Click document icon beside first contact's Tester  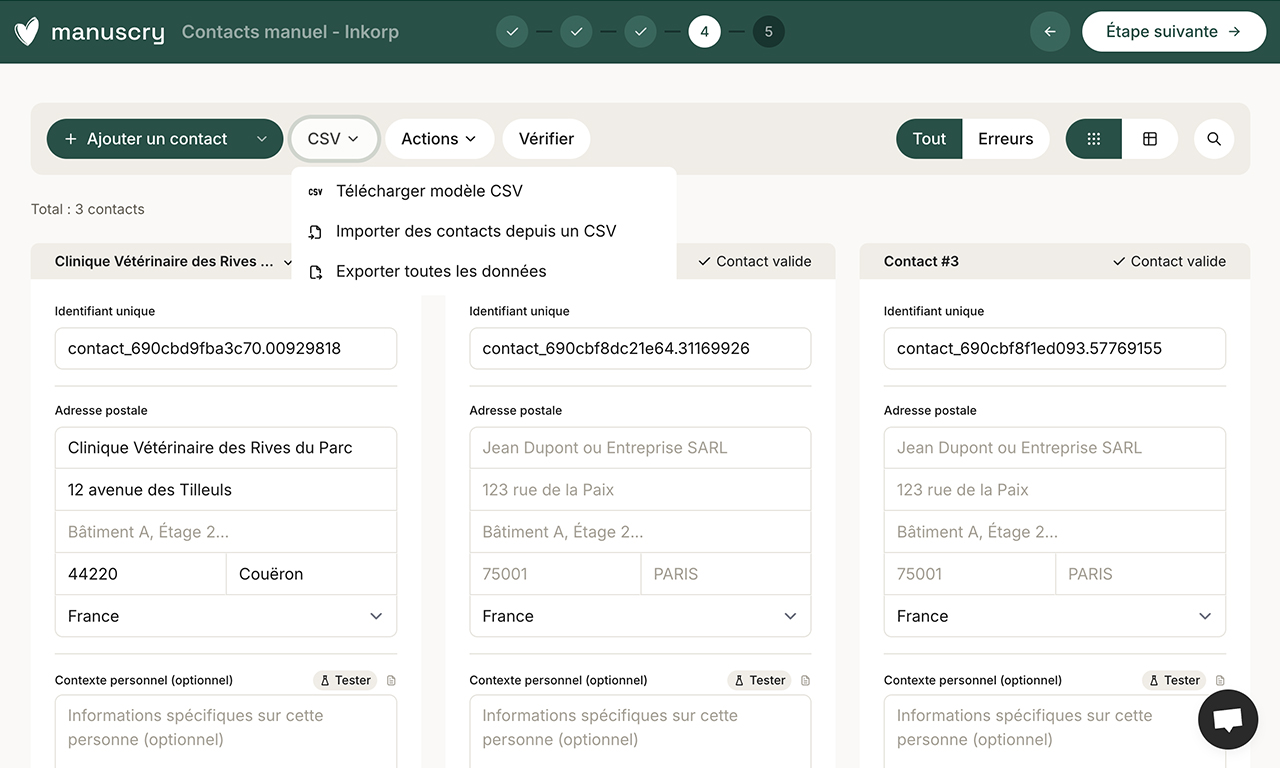pos(391,681)
